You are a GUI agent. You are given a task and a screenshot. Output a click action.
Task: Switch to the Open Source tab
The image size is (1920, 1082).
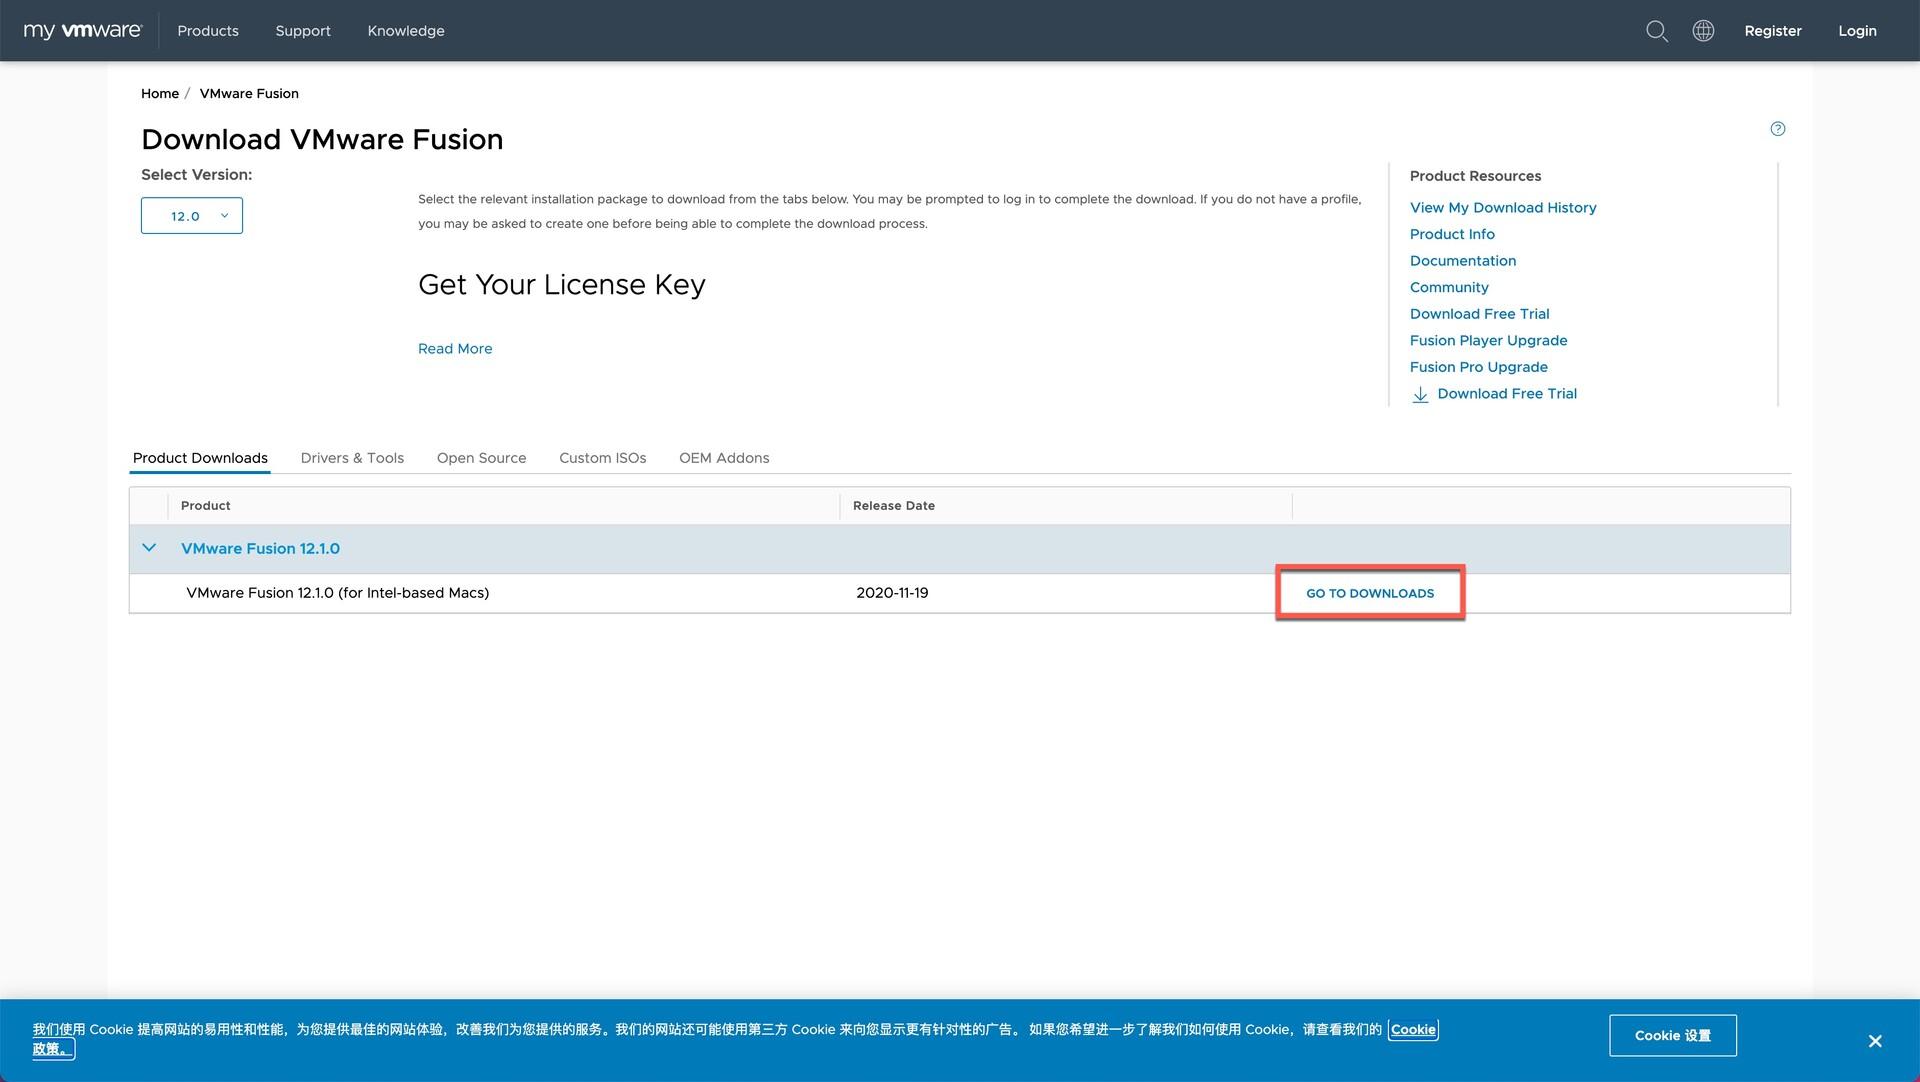(481, 458)
